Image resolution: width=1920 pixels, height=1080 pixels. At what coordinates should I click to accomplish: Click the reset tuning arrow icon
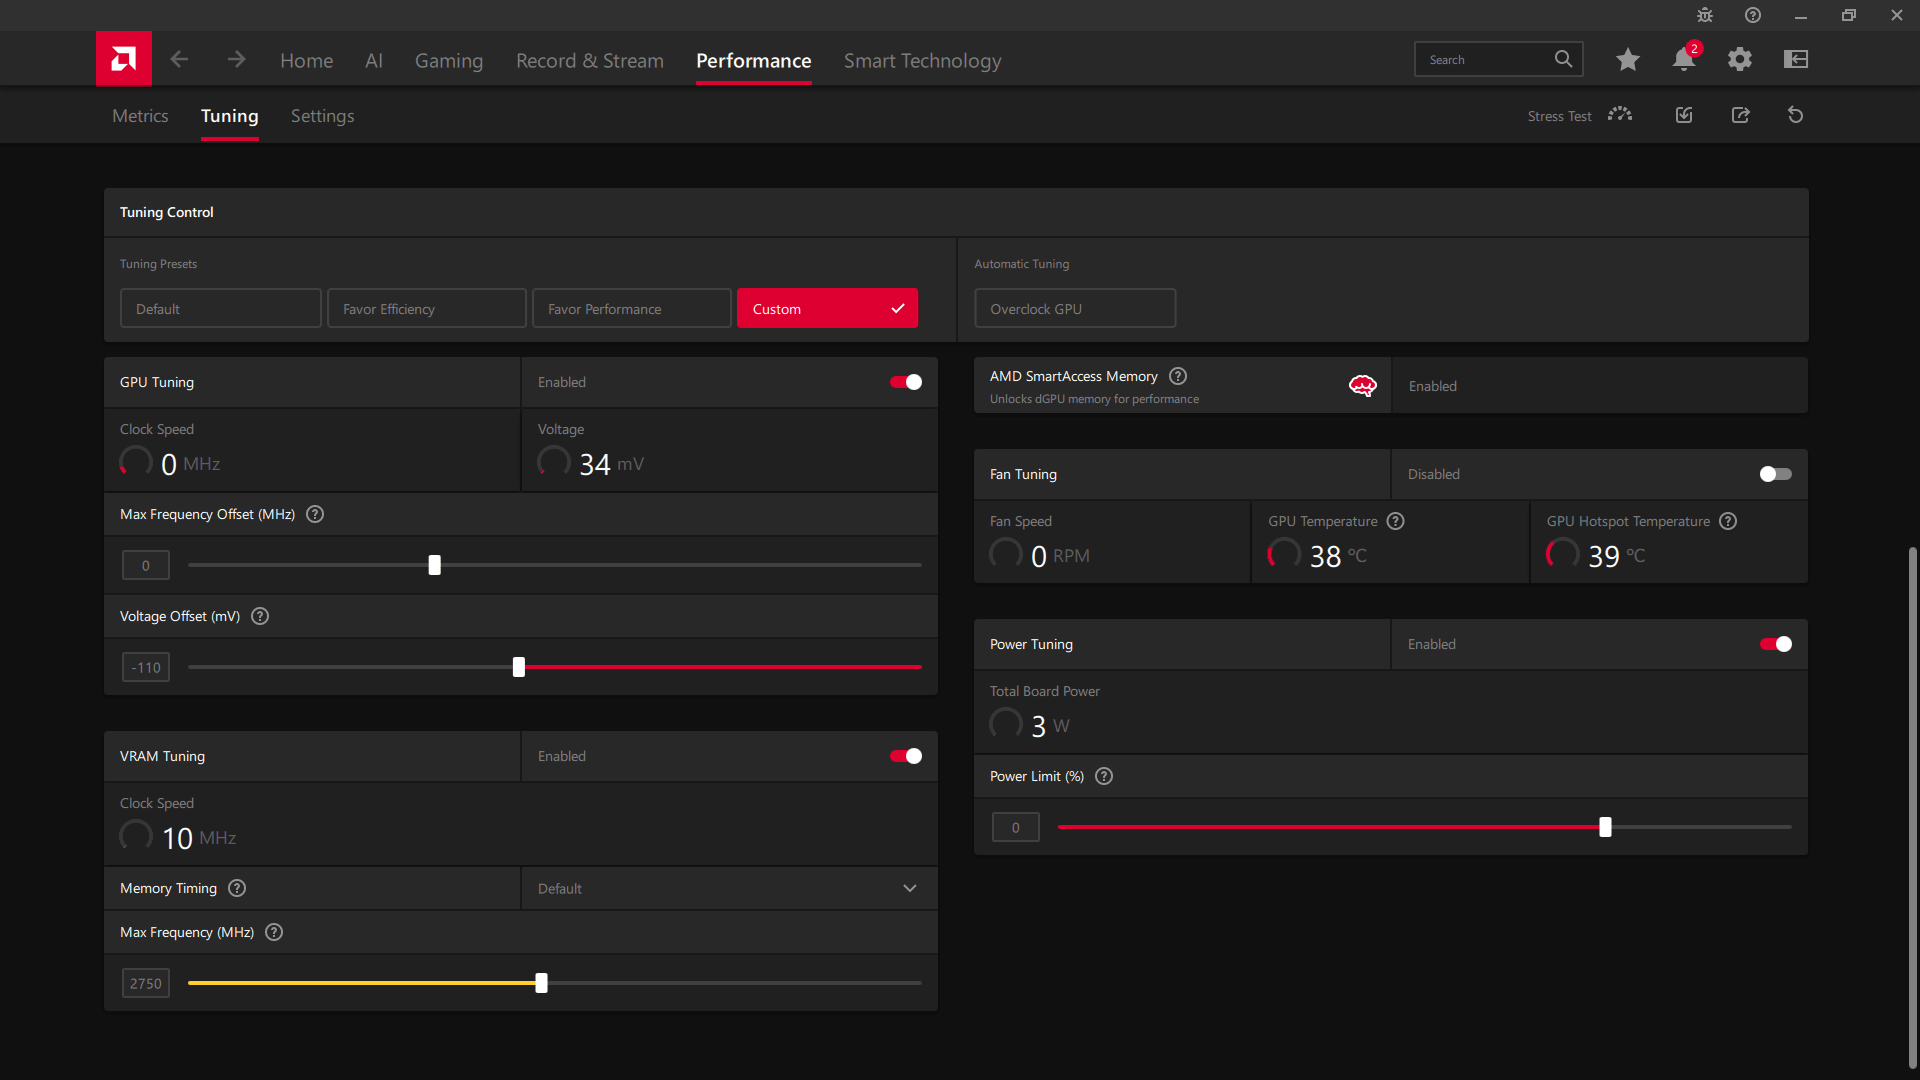pyautogui.click(x=1795, y=115)
